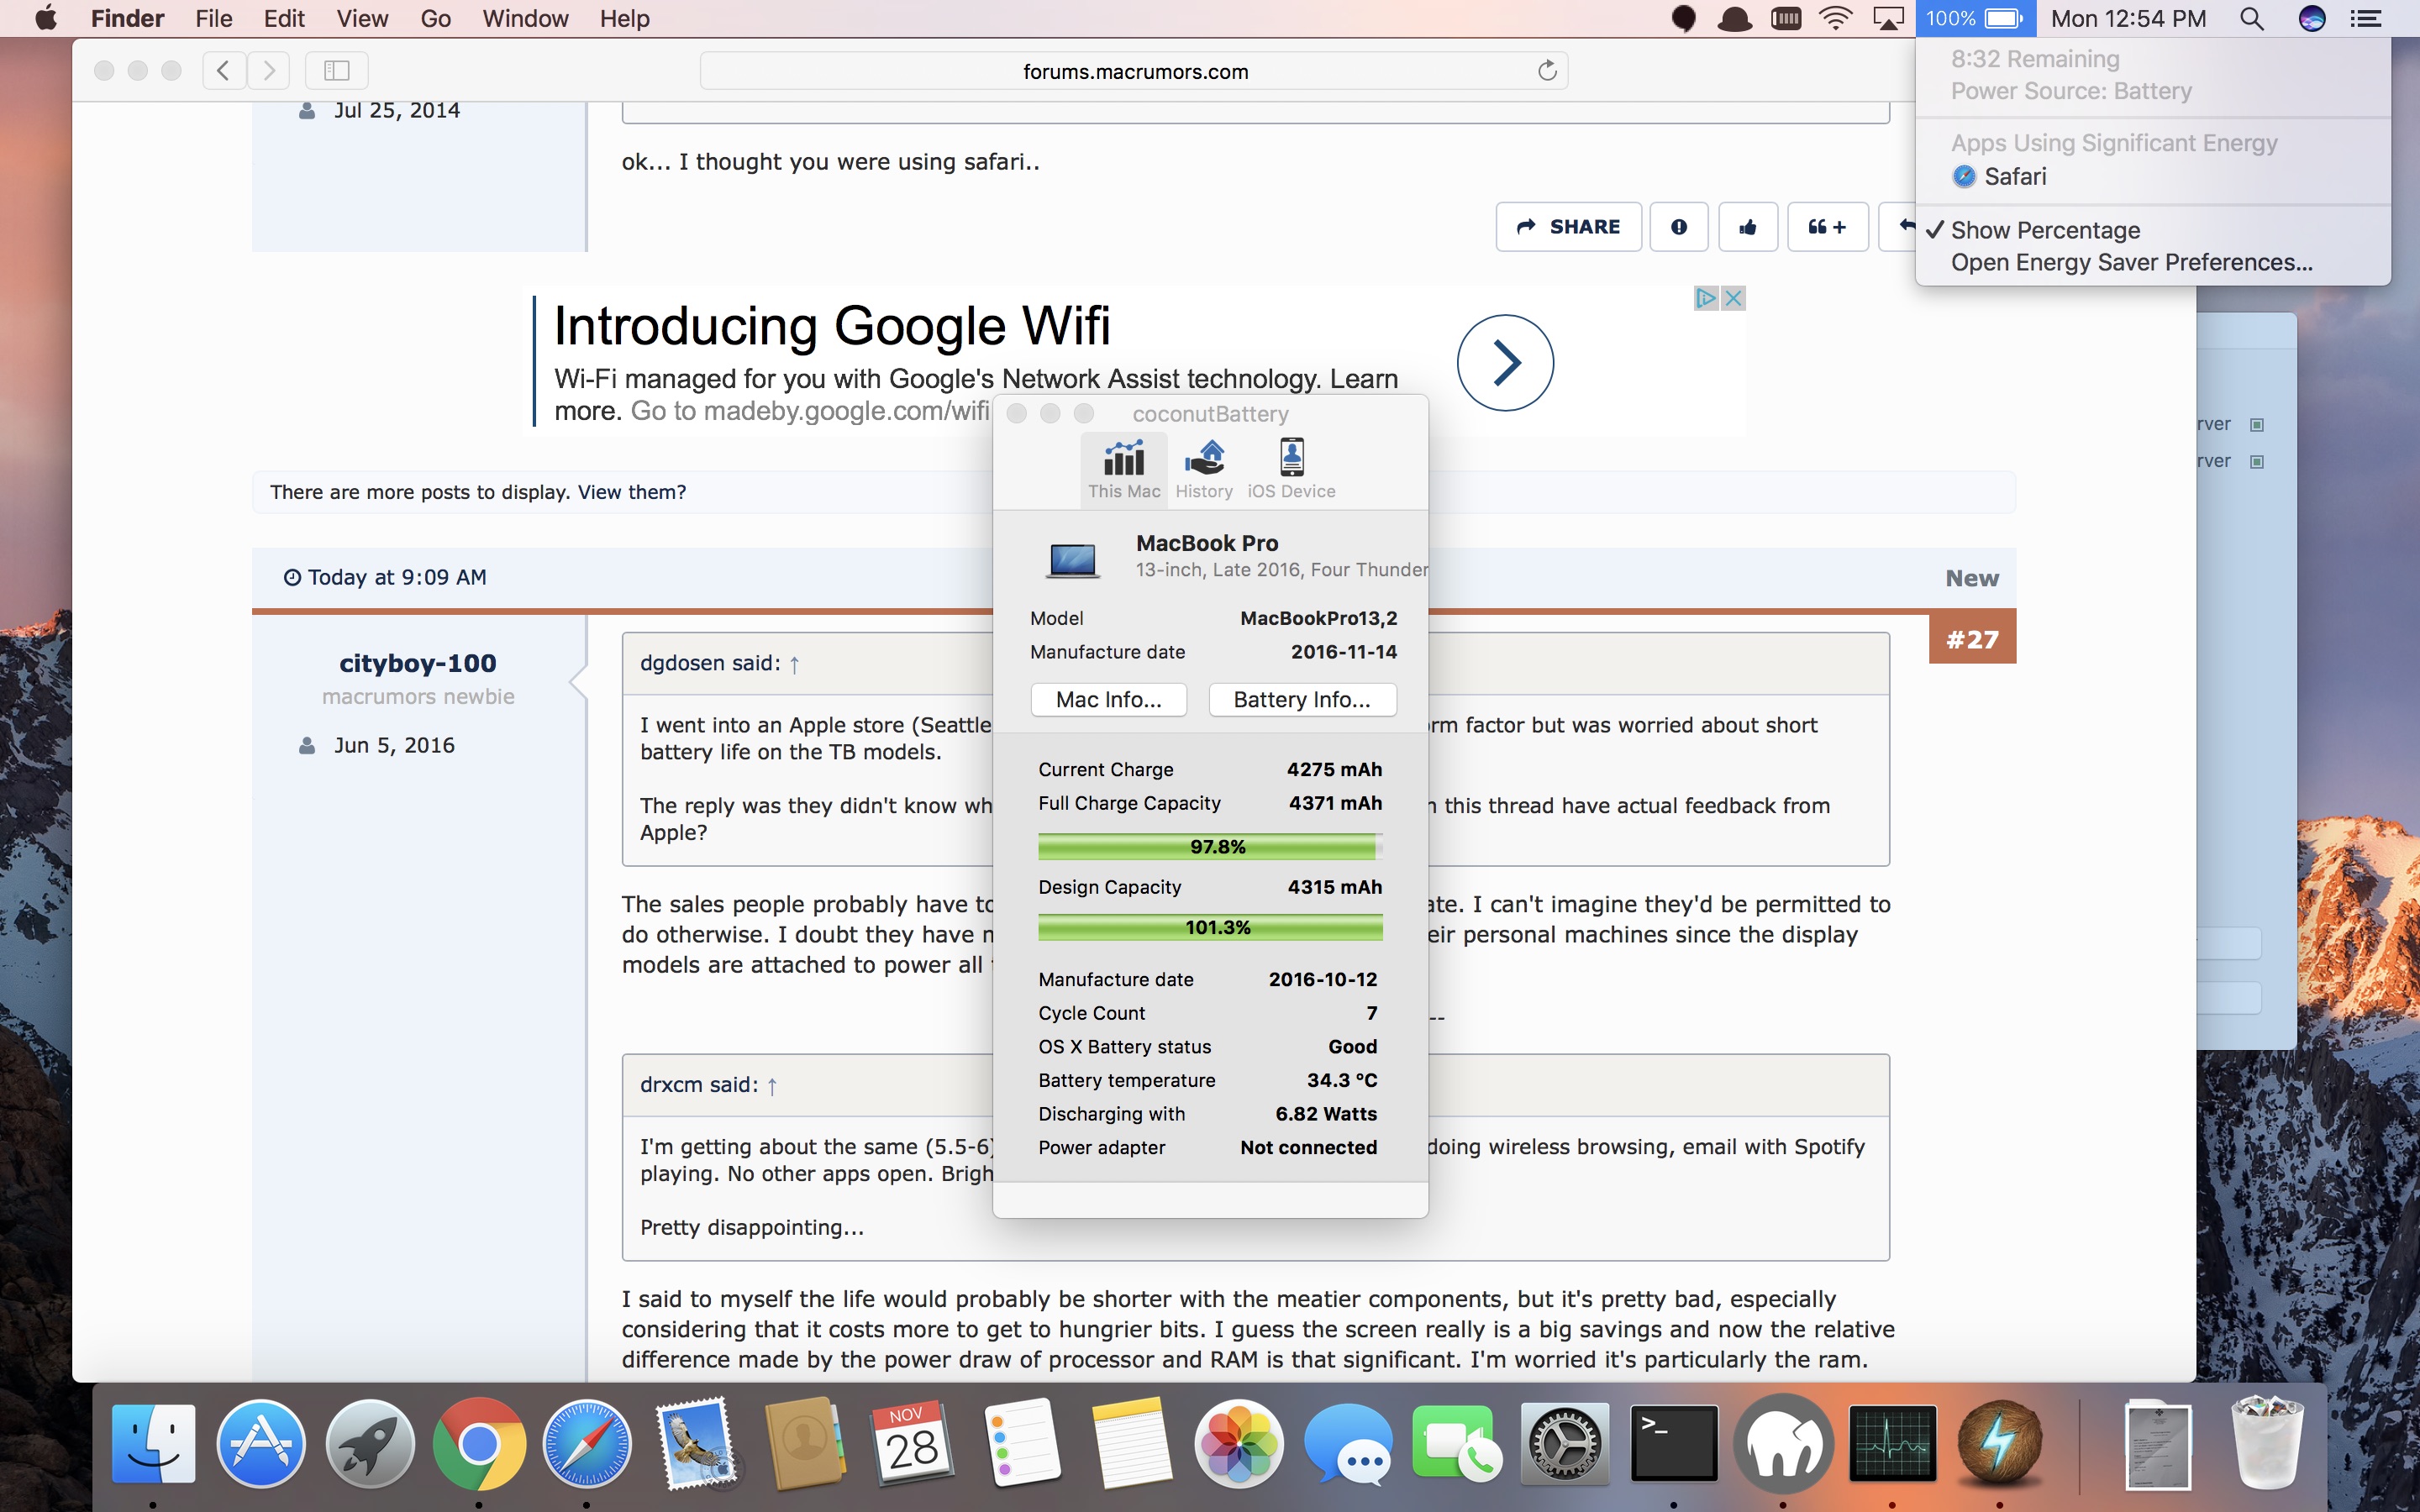Click the Mac Info button
This screenshot has height=1512, width=2420.
click(1108, 700)
